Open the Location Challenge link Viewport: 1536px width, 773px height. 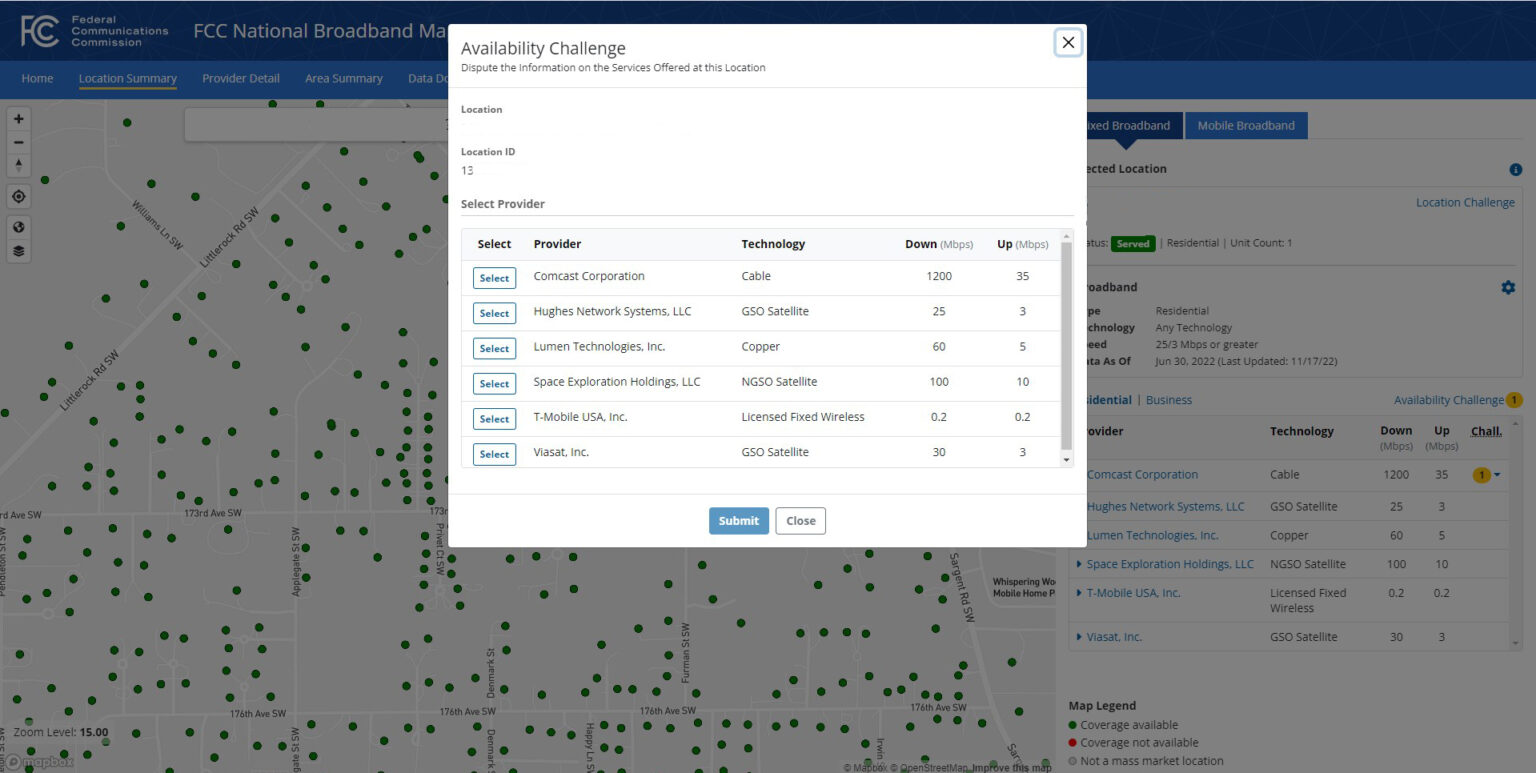[x=1465, y=202]
